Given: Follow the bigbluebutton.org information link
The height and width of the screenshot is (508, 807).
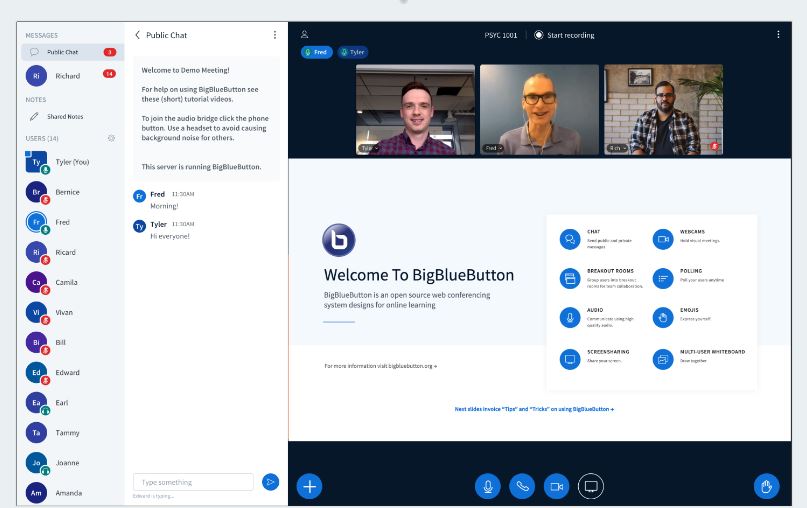Looking at the screenshot, I should click(380, 366).
